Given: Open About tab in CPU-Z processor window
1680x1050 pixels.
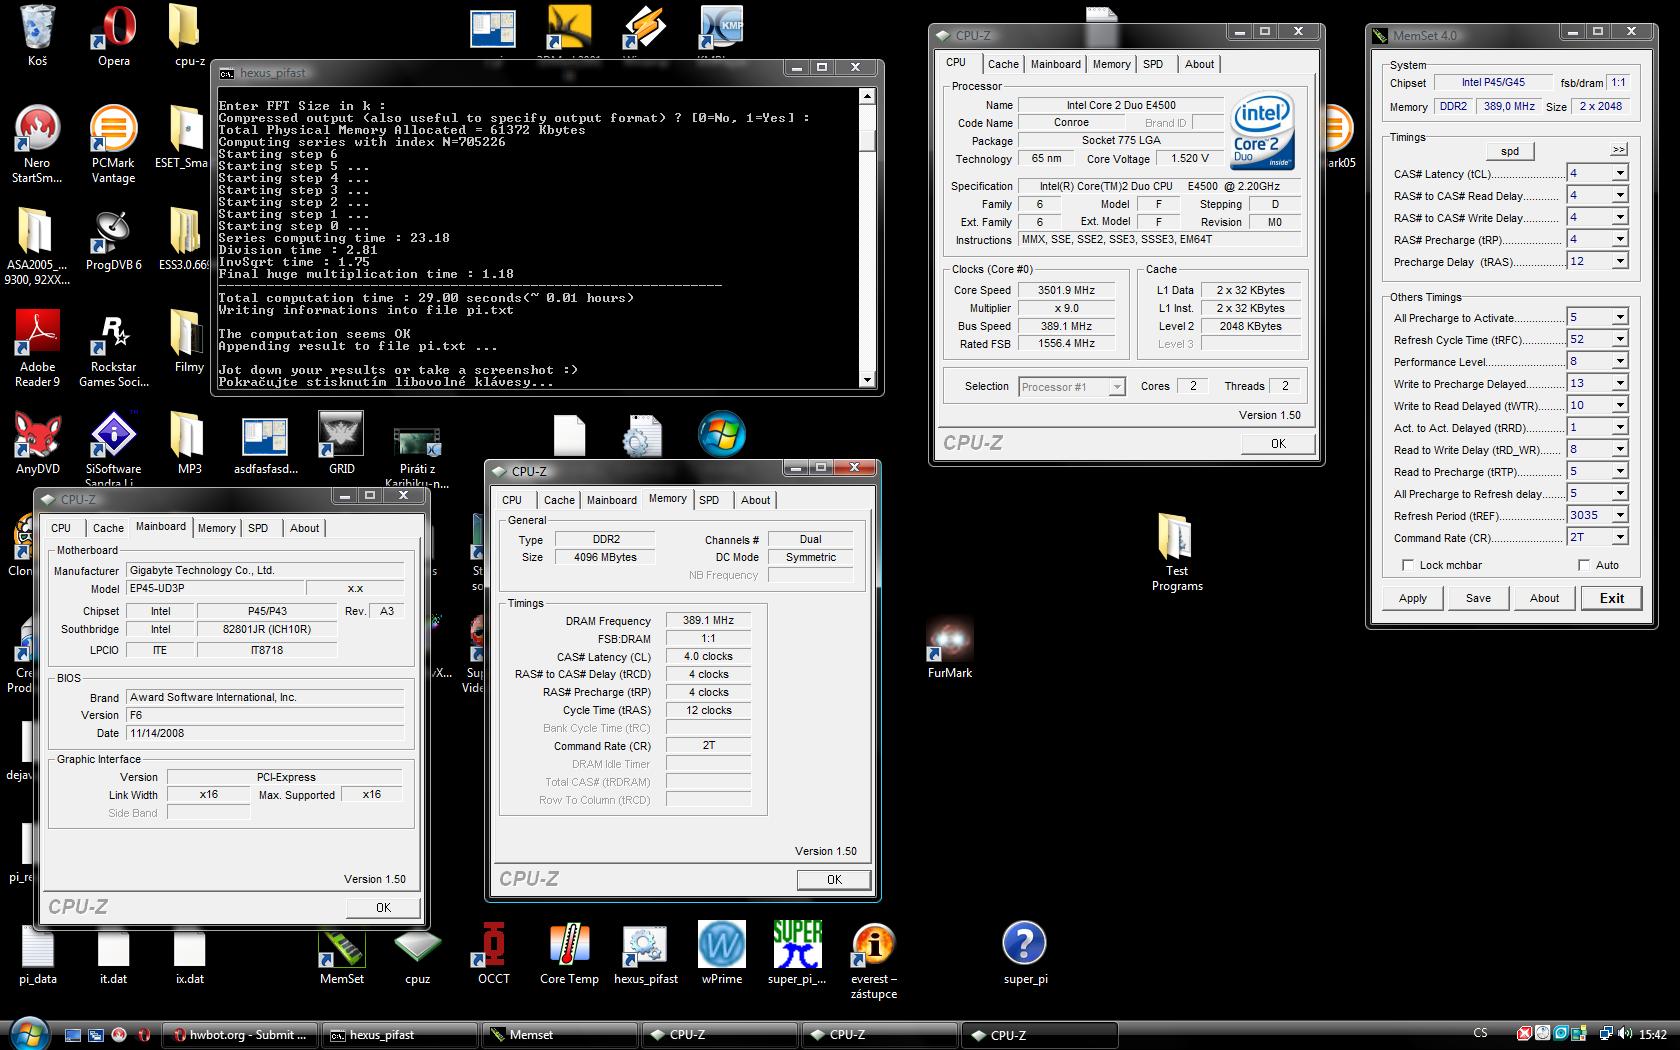Looking at the screenshot, I should (1199, 64).
